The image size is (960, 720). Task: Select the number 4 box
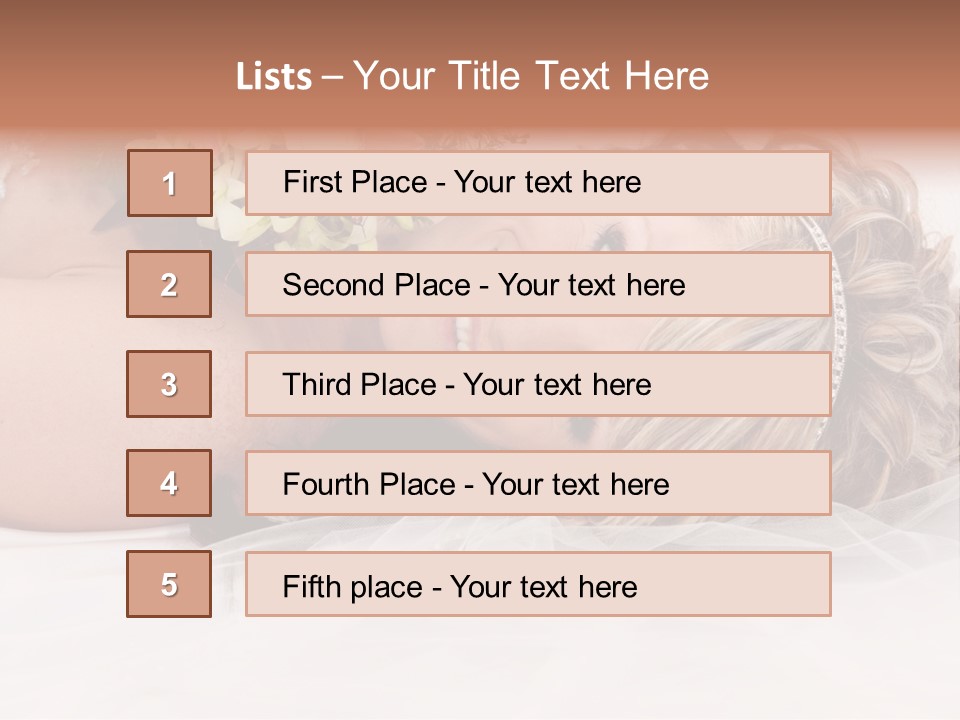coord(169,483)
